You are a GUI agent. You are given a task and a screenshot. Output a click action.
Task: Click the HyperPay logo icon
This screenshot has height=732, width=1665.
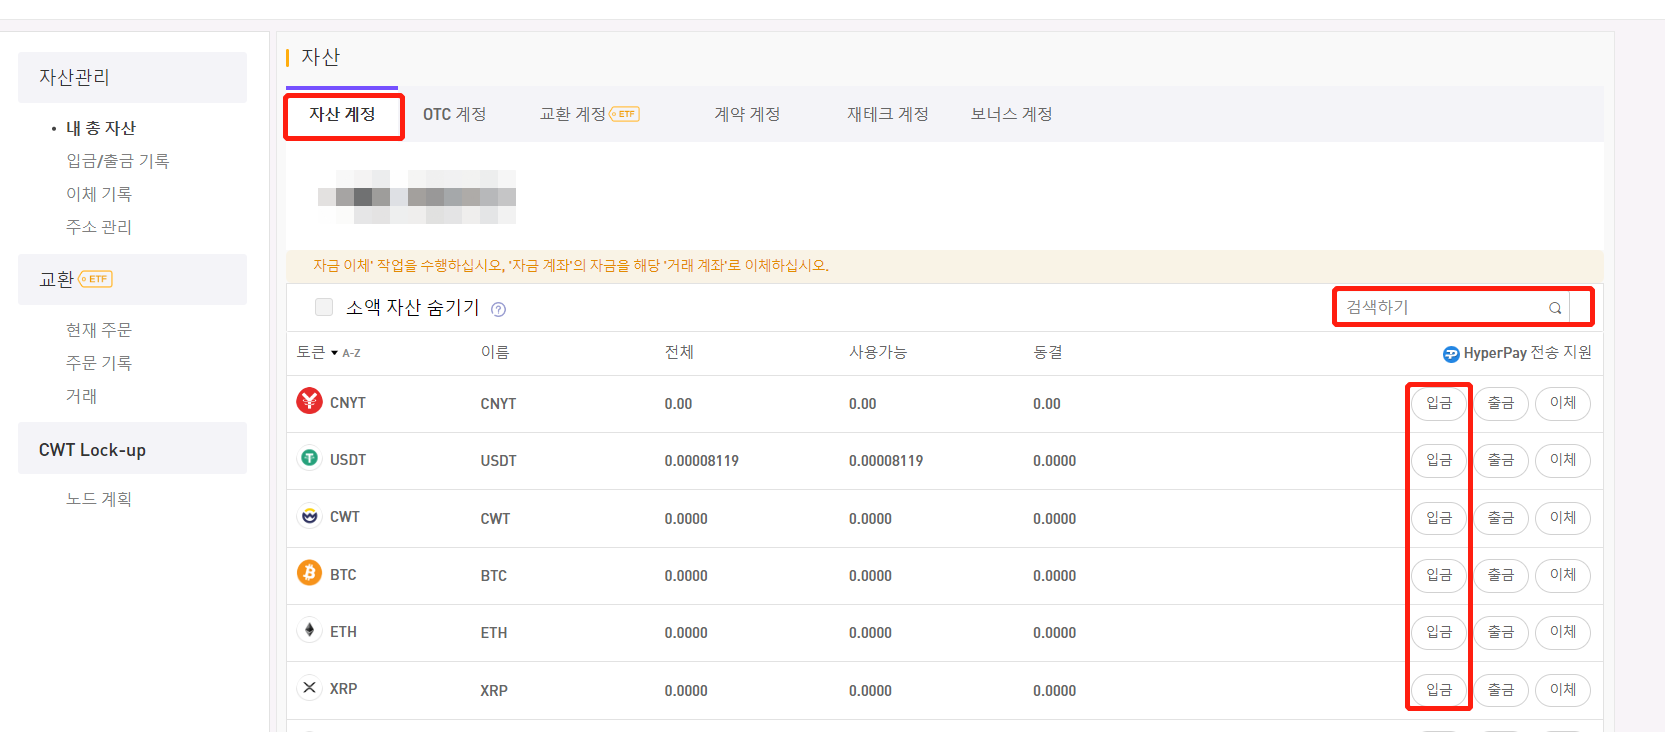click(x=1451, y=354)
